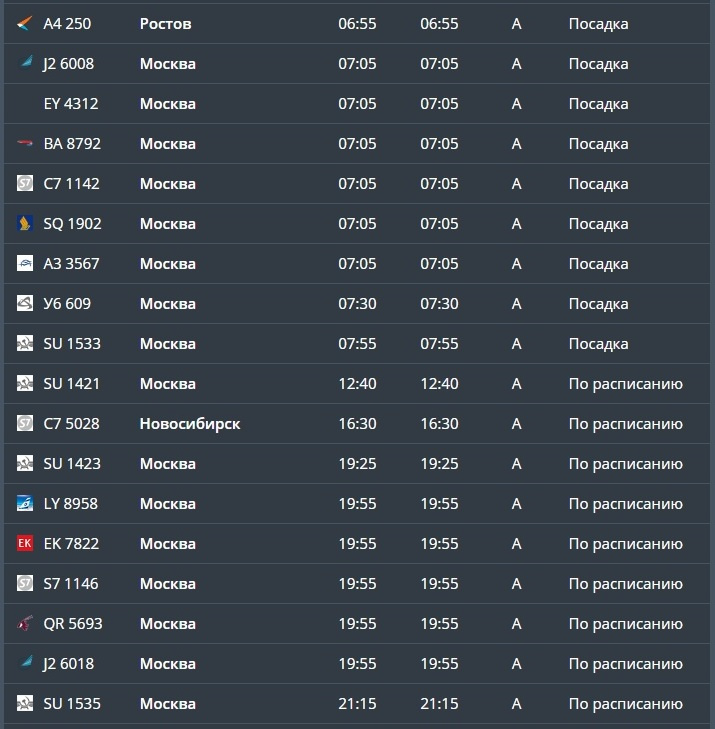Click the airline logo next to J2 6008
Screen dimensions: 715x729
(25, 63)
